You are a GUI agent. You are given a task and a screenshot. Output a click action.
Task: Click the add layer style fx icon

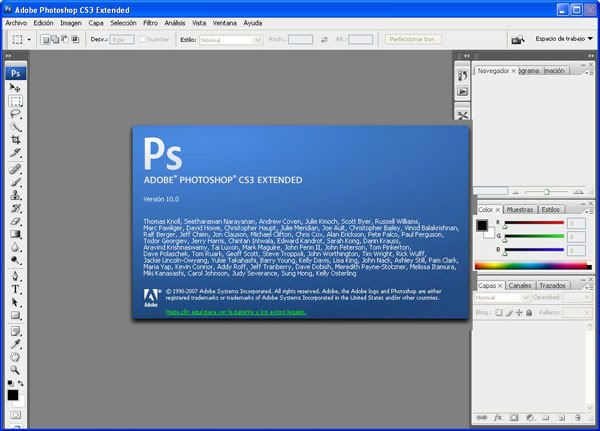click(498, 417)
